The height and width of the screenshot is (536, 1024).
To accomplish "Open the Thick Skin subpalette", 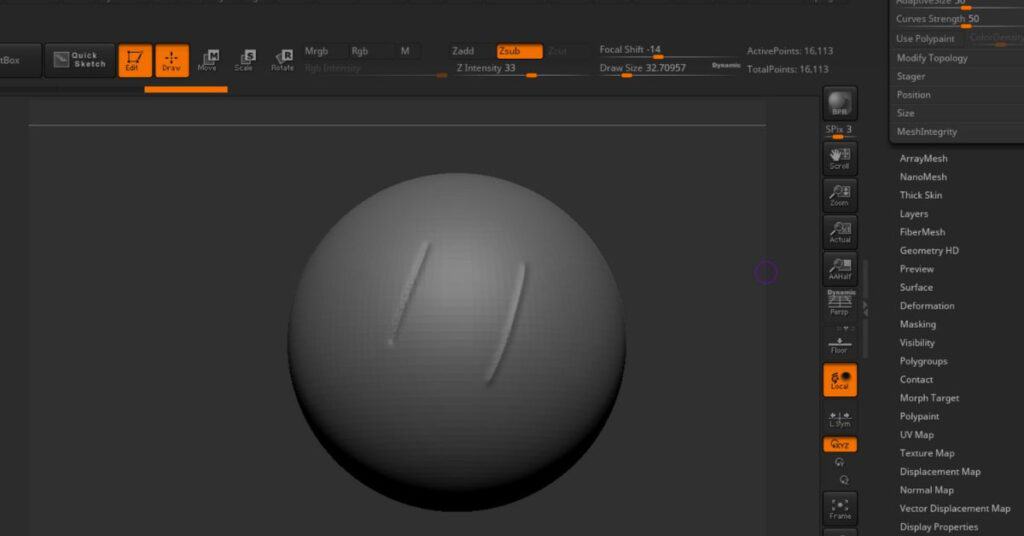I will pos(921,195).
